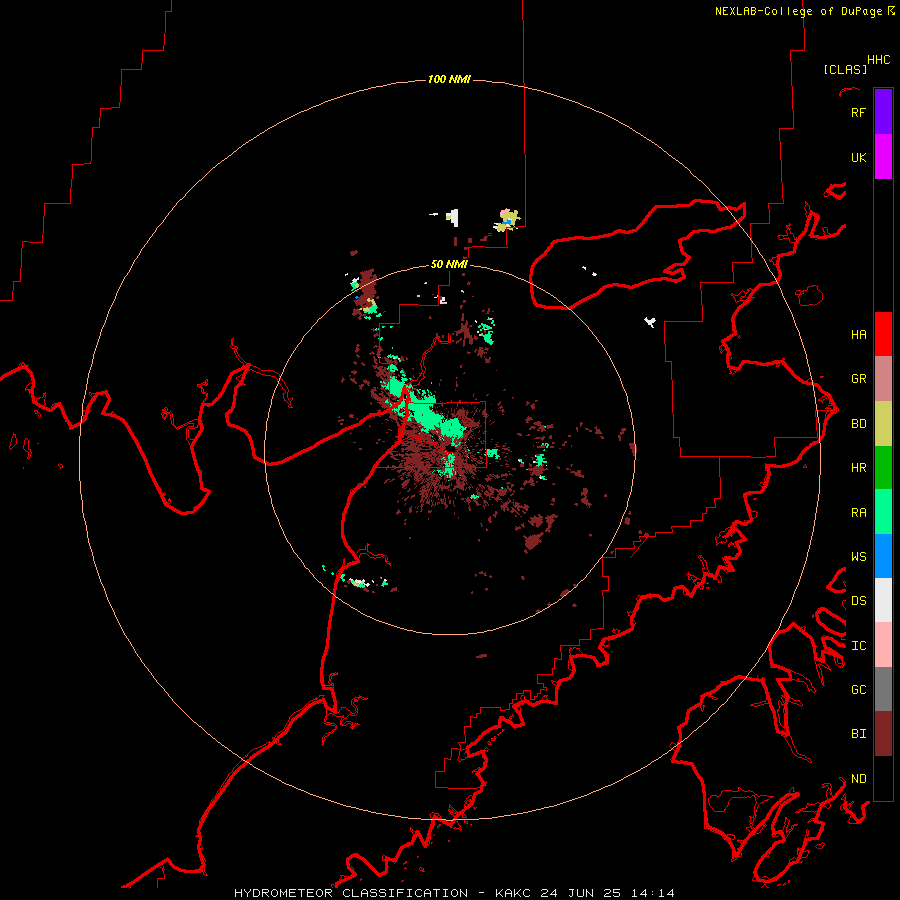Viewport: 900px width, 900px height.
Task: Click the "ND" legend label
Action: point(858,778)
